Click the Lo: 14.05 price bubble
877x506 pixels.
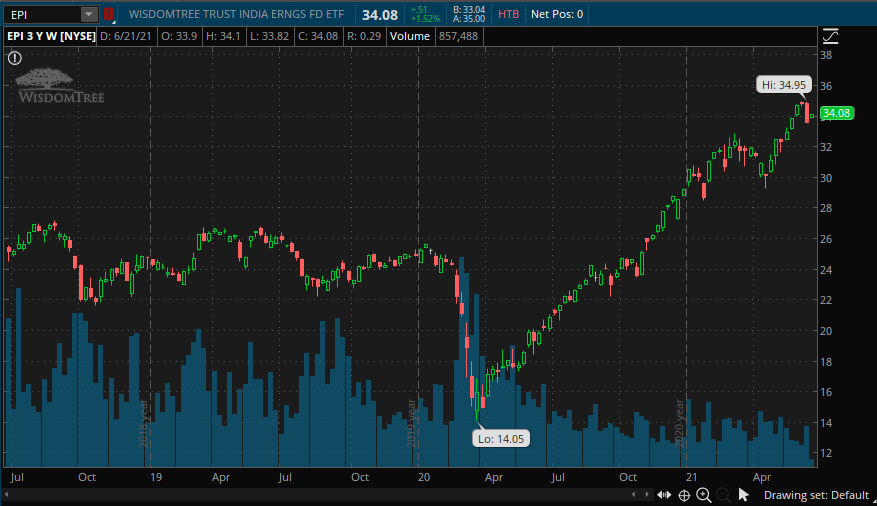click(x=501, y=439)
